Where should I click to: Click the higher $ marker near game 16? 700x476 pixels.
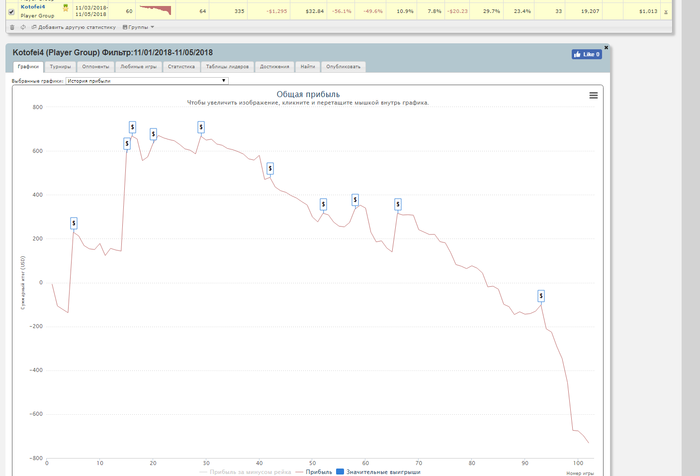point(132,127)
